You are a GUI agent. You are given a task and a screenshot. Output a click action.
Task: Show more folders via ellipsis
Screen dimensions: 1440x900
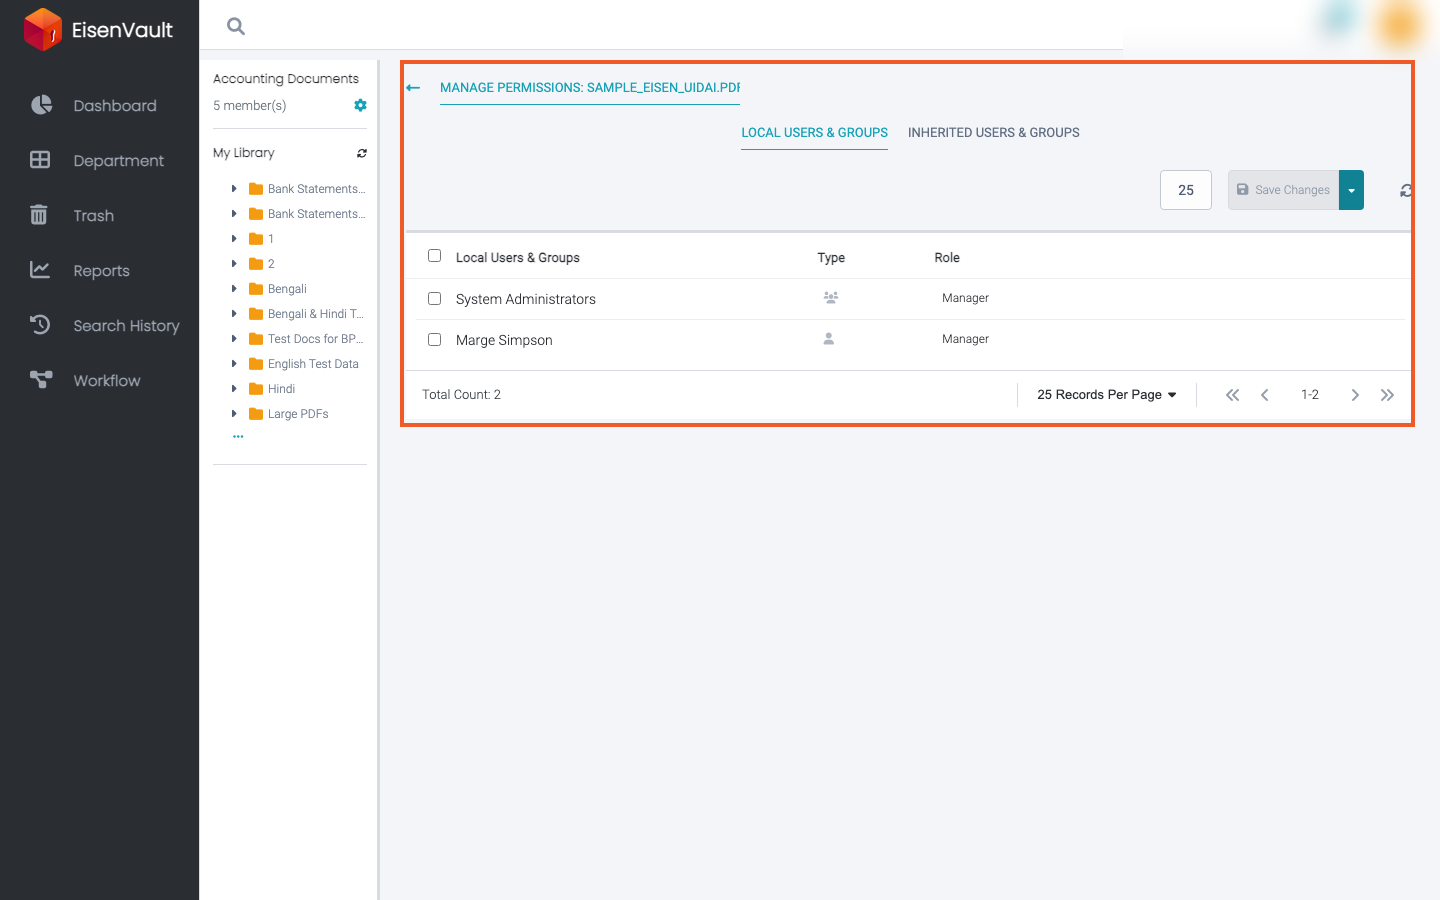point(238,437)
